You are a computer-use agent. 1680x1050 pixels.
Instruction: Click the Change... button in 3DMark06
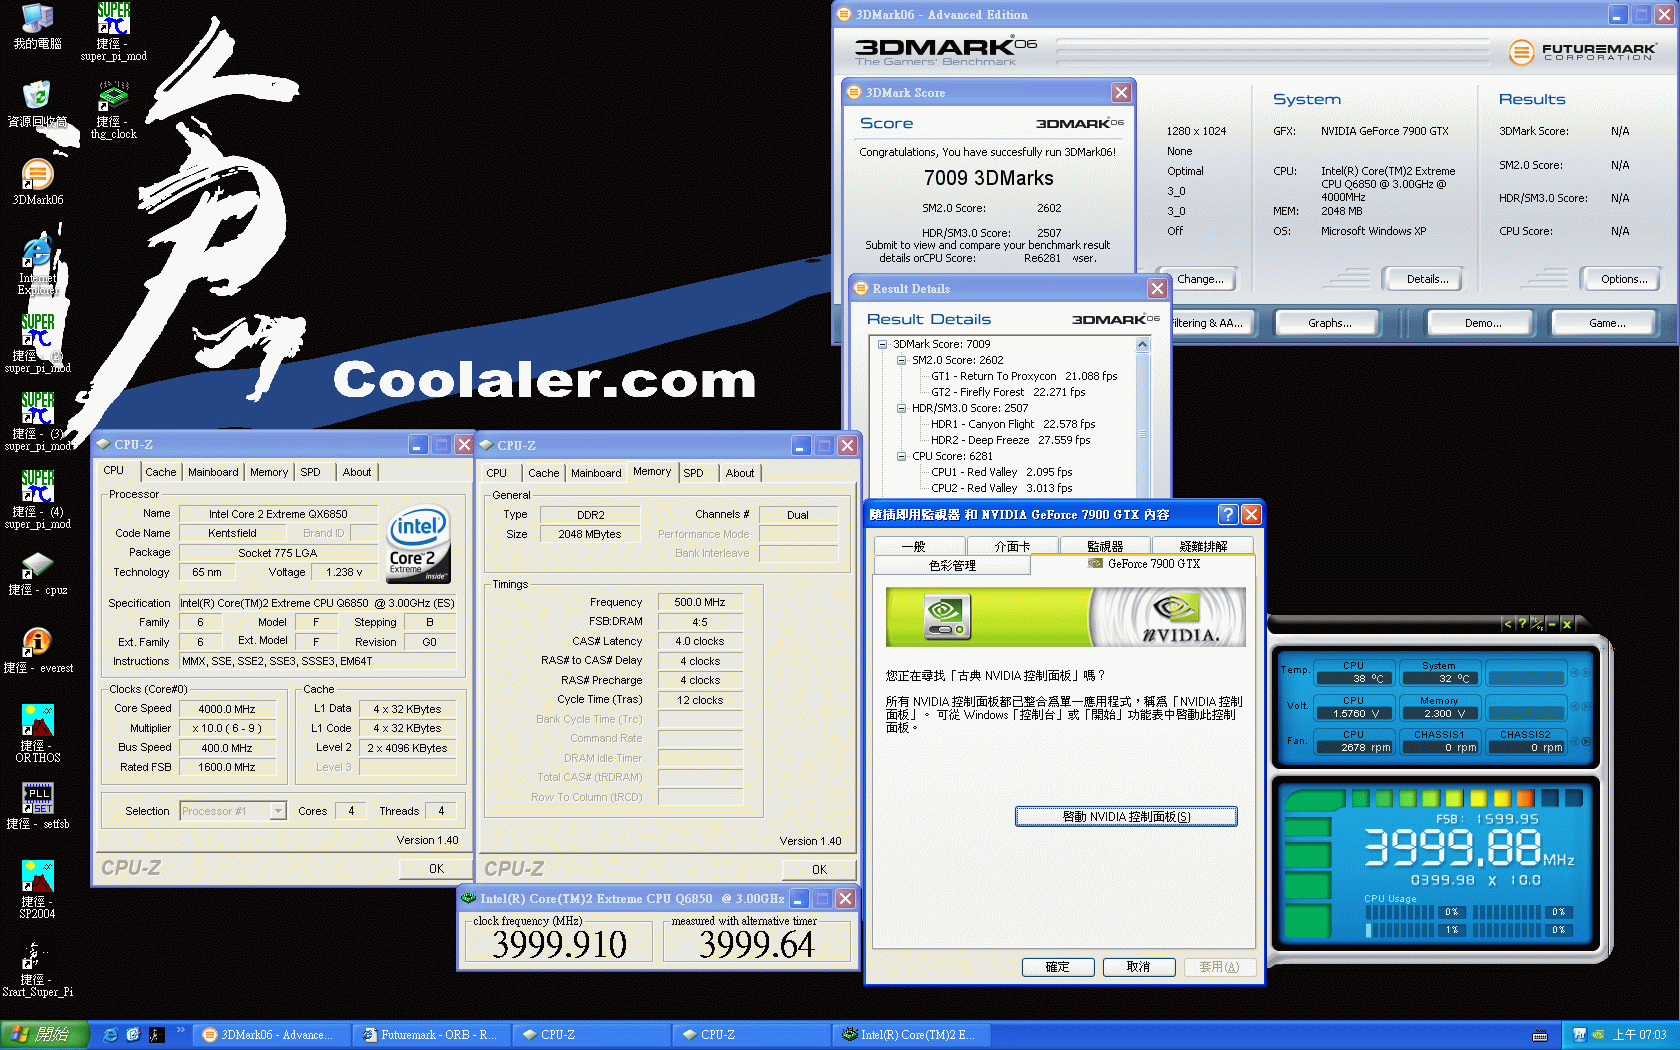point(1198,279)
